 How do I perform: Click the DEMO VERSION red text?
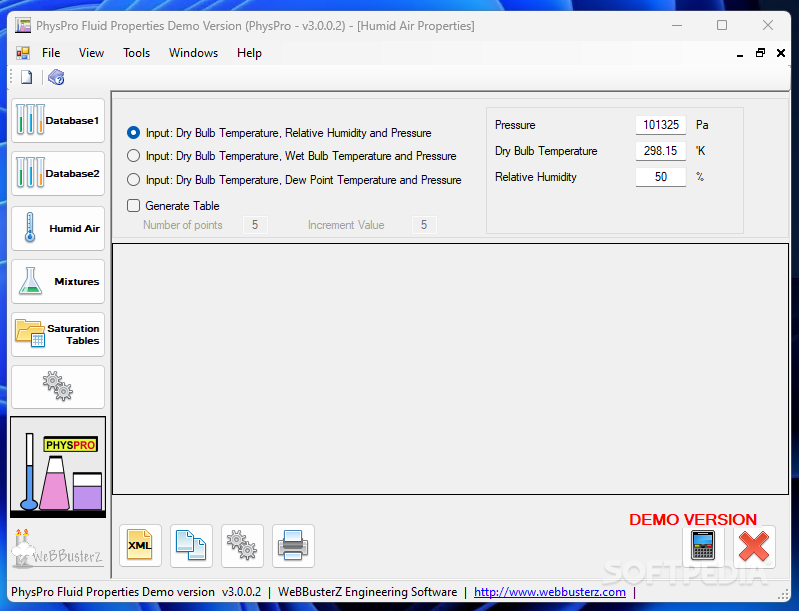[693, 519]
